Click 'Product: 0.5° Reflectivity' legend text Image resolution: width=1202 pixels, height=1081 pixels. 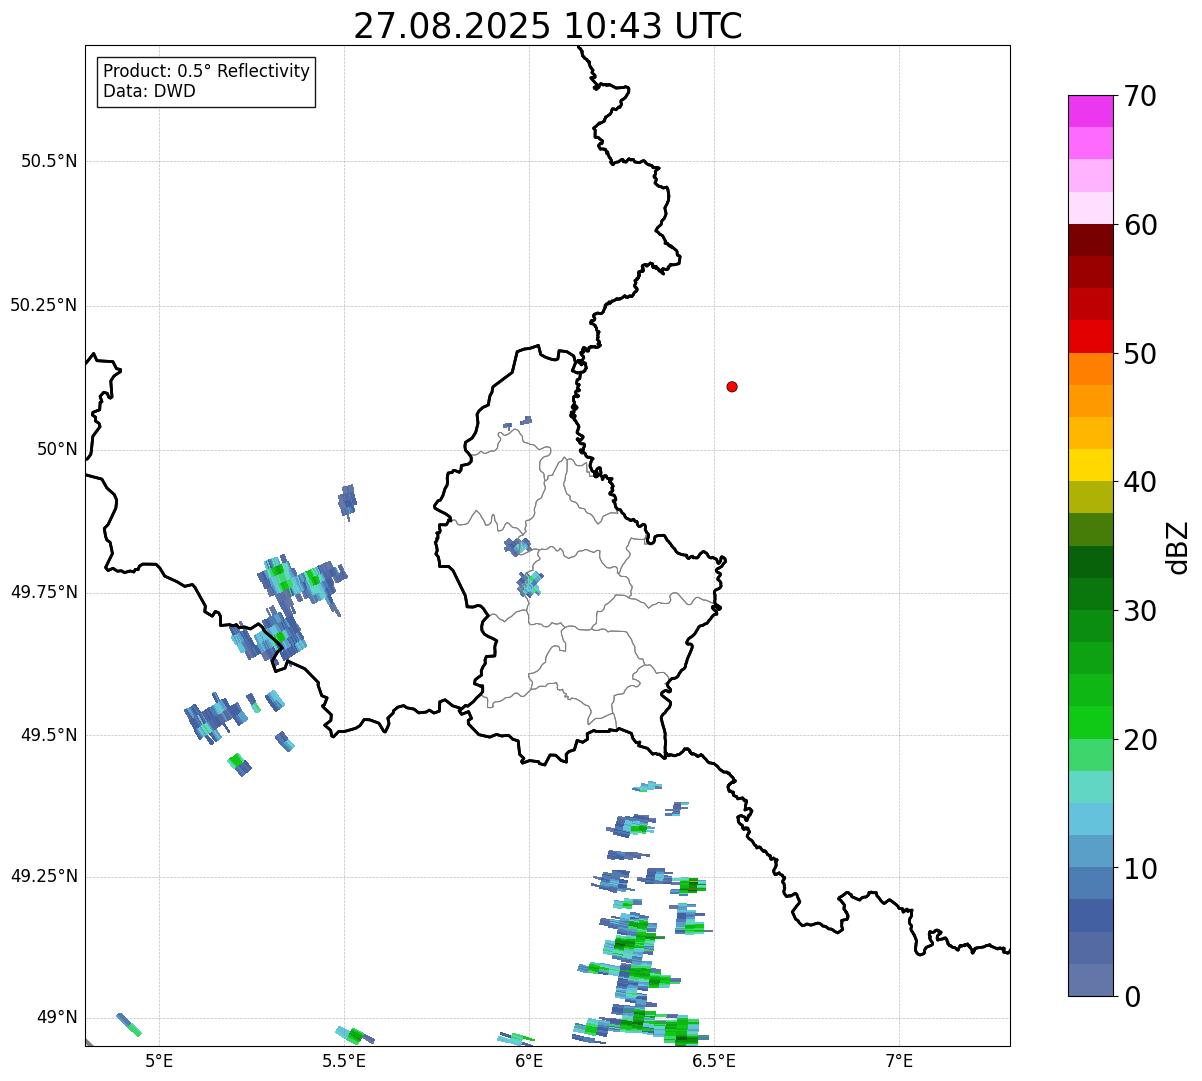(x=206, y=72)
